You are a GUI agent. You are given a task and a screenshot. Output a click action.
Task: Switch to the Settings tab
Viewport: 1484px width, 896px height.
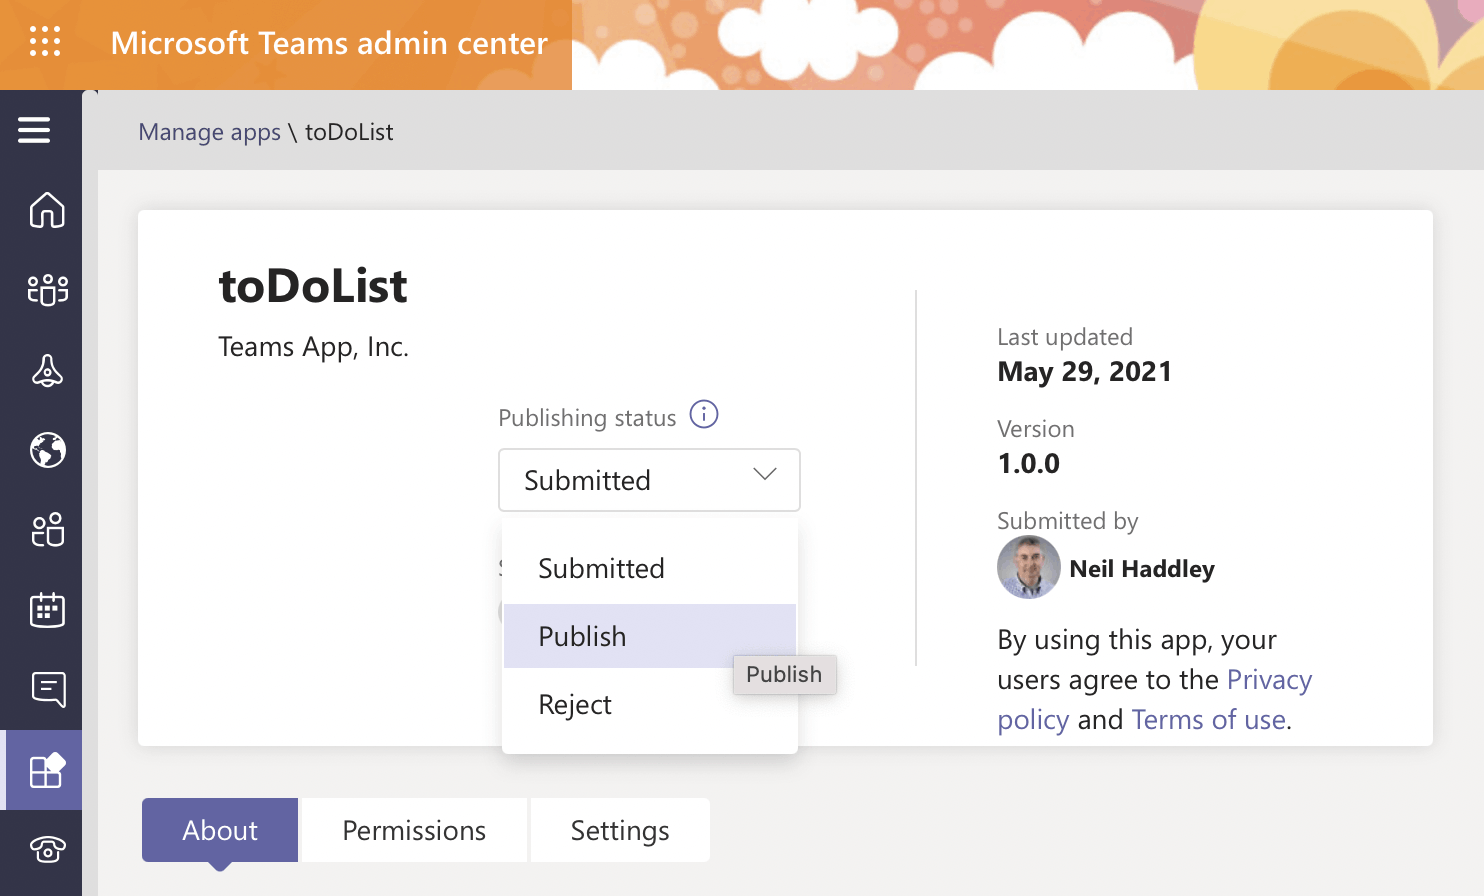[x=620, y=830]
